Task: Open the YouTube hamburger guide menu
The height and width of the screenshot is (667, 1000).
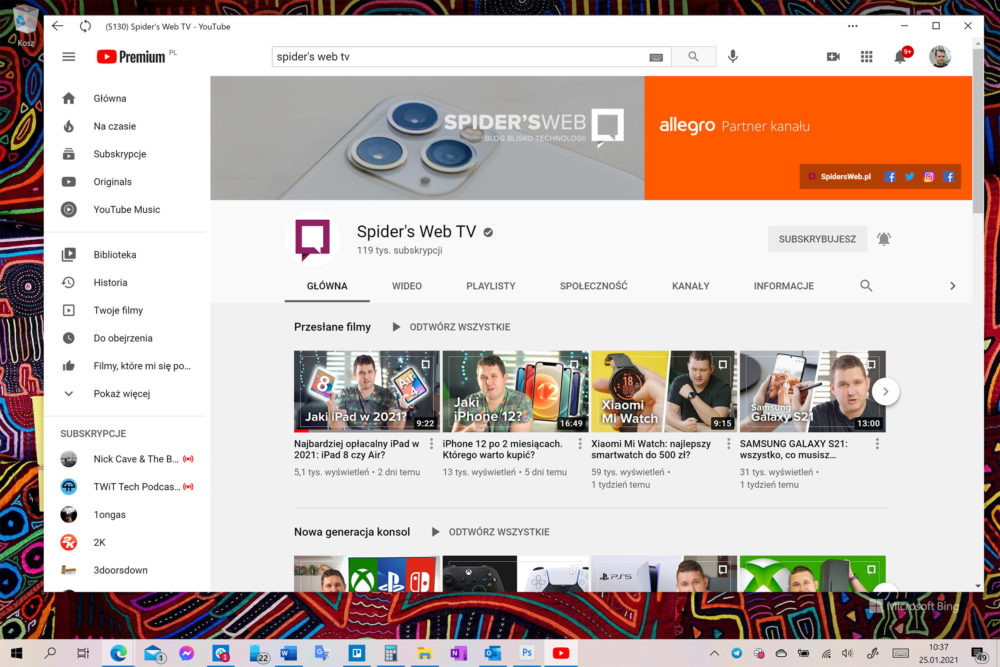Action: click(68, 57)
